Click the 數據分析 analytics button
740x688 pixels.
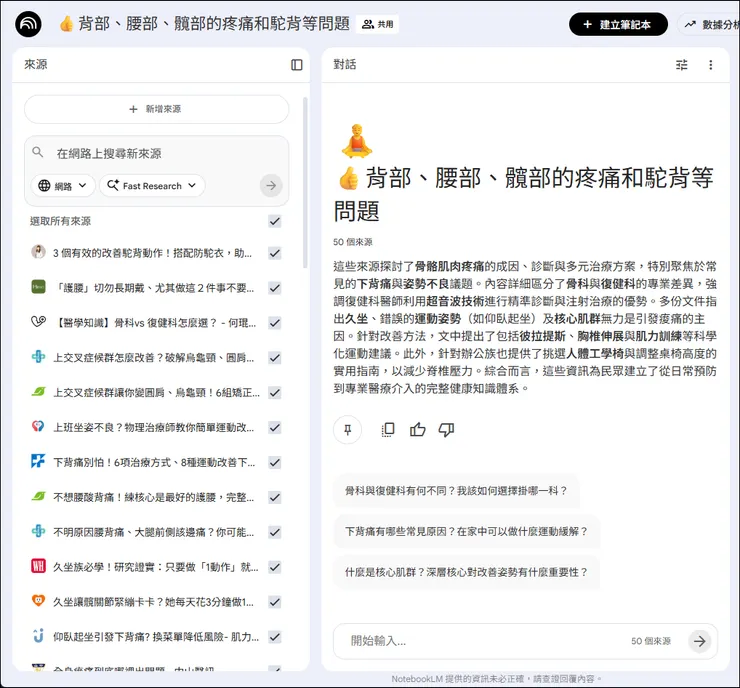(710, 24)
